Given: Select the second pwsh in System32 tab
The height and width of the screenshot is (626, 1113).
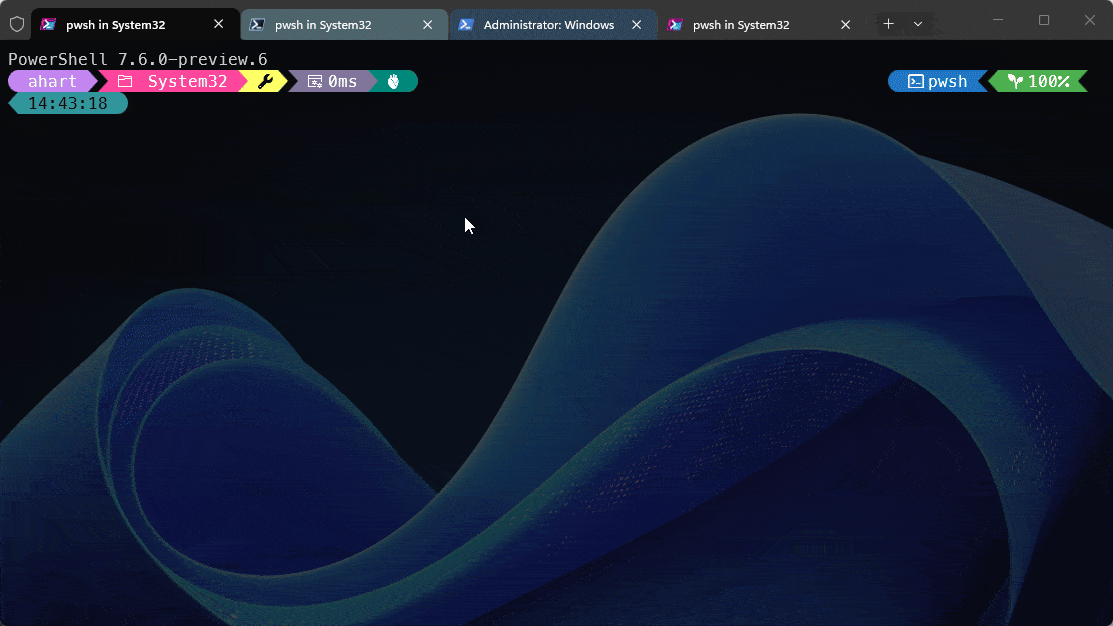Looking at the screenshot, I should coord(330,23).
